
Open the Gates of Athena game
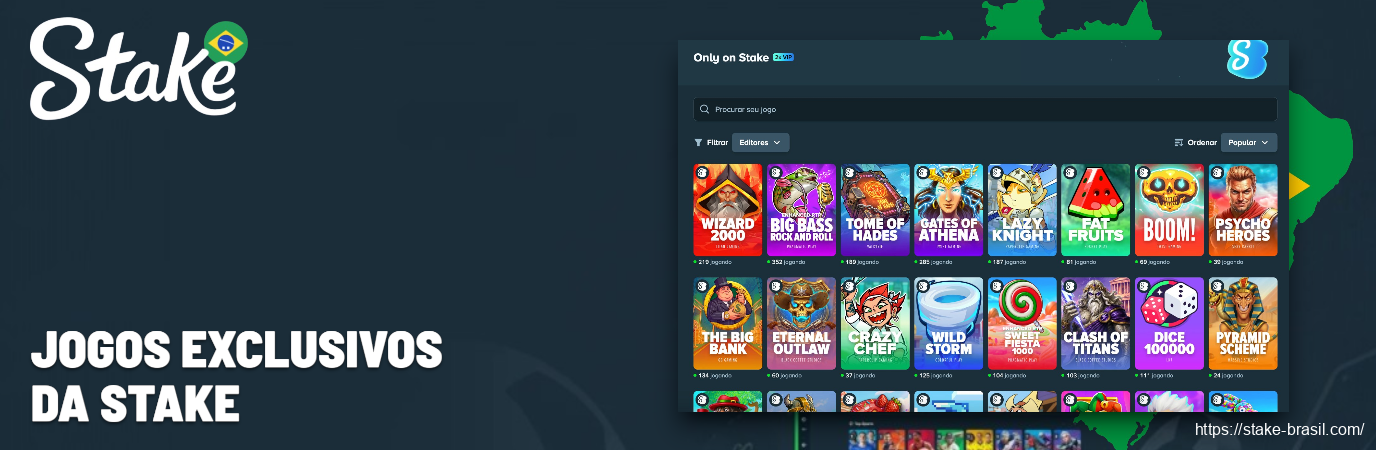point(949,210)
